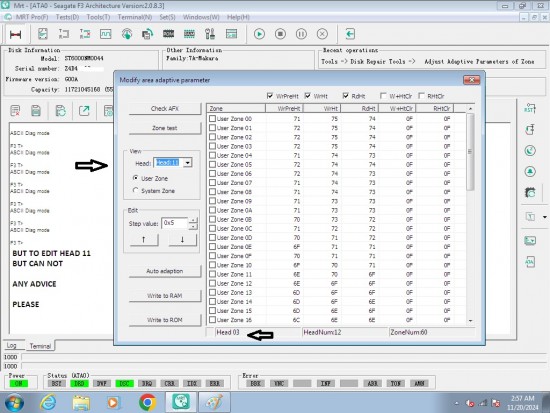Click the T/R bracket toolbar icon
550x413 pixels.
click(x=63, y=34)
